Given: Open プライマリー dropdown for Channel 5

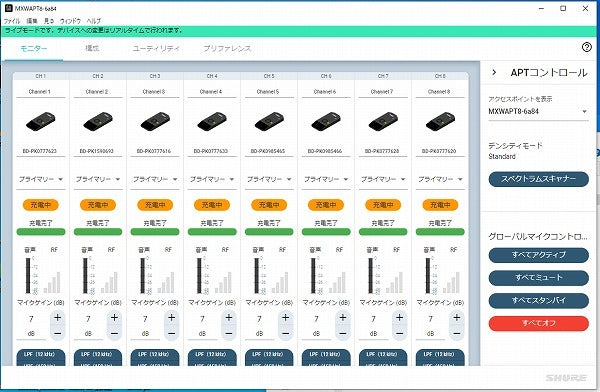Looking at the screenshot, I should click(x=269, y=179).
